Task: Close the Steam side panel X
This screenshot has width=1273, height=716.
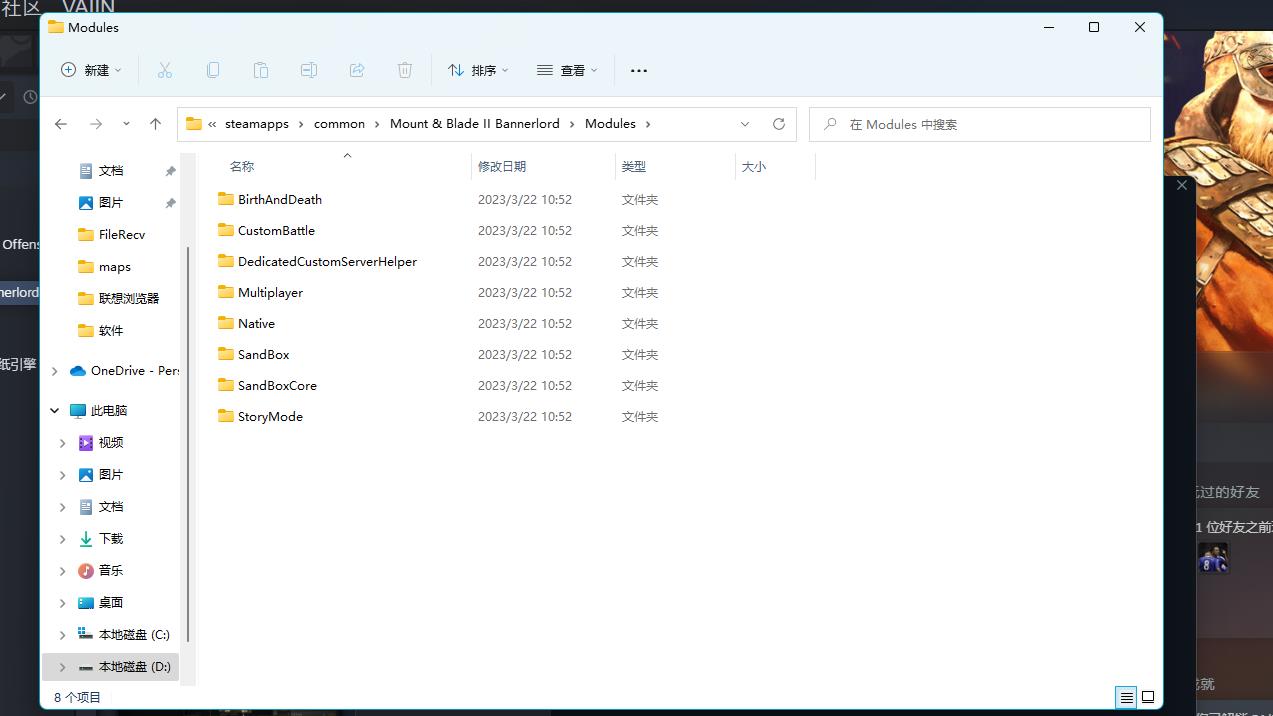Action: pyautogui.click(x=1182, y=185)
